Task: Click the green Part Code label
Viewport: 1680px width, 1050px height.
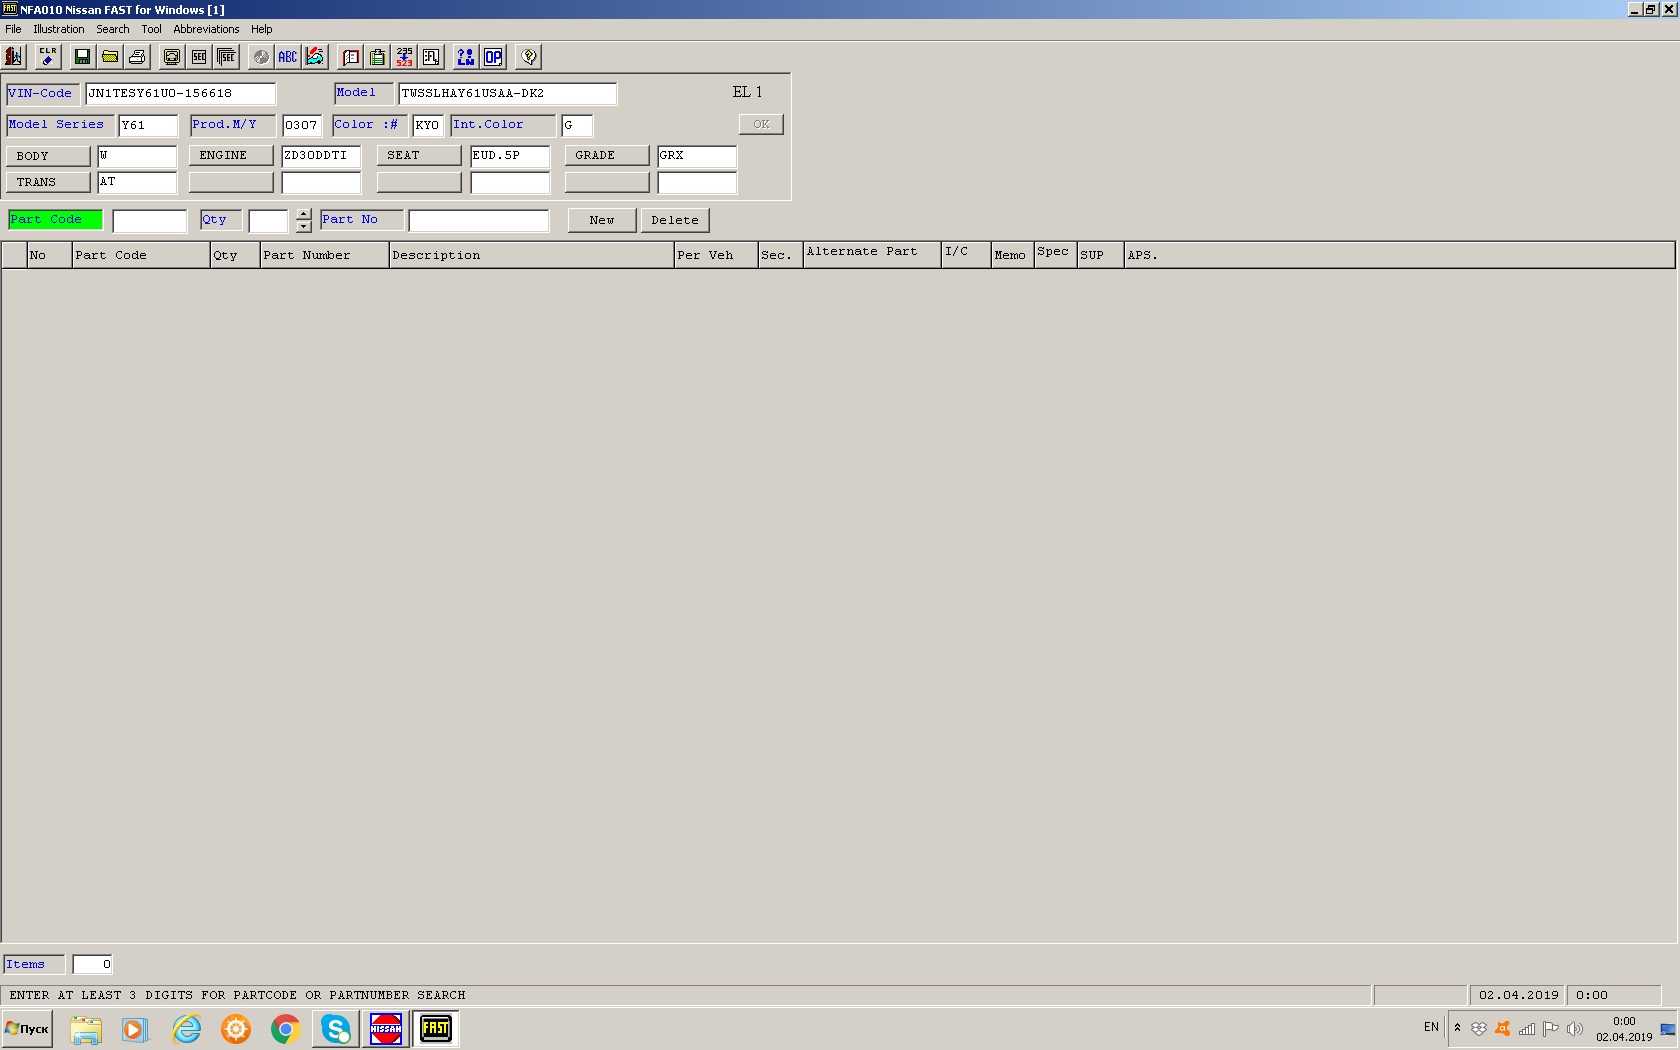Action: coord(55,219)
